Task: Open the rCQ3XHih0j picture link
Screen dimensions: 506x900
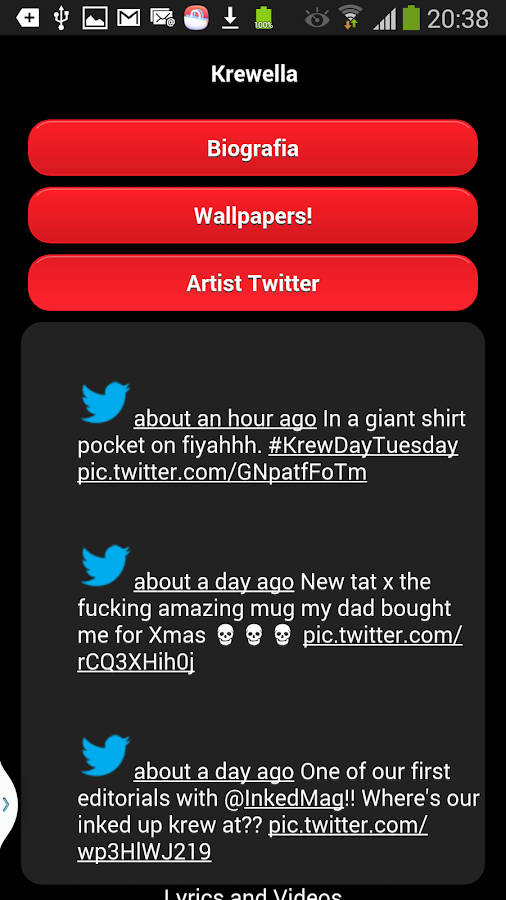Action: coord(136,662)
